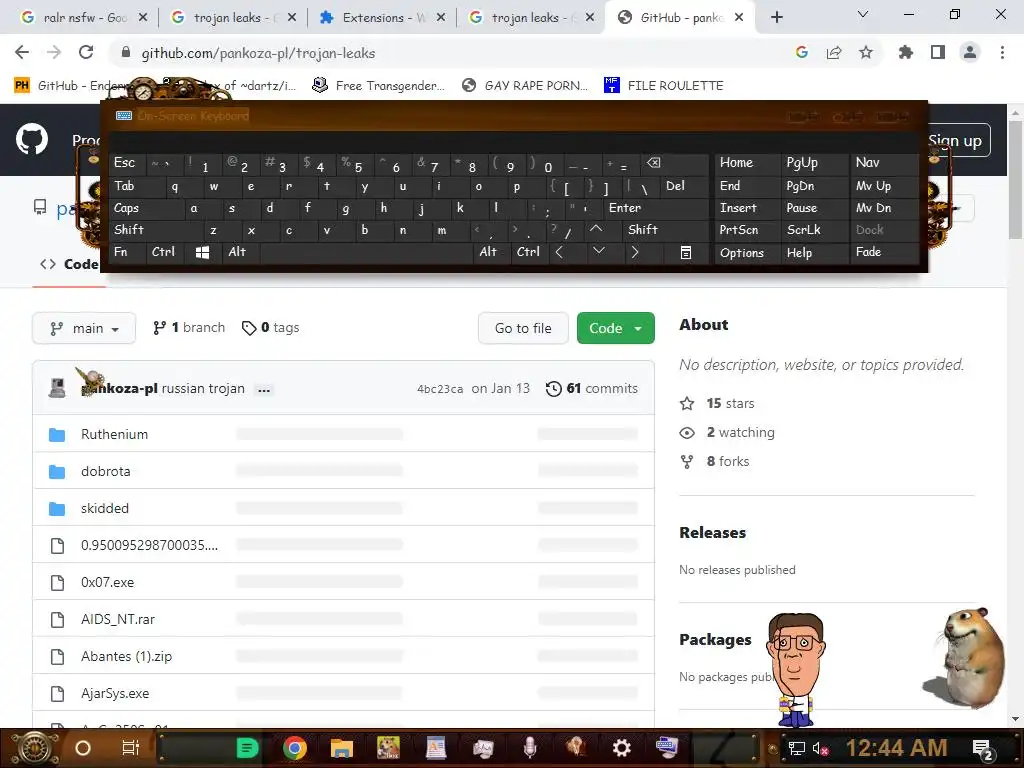Open Chrome from the taskbar
This screenshot has width=1024, height=768.
[295, 748]
